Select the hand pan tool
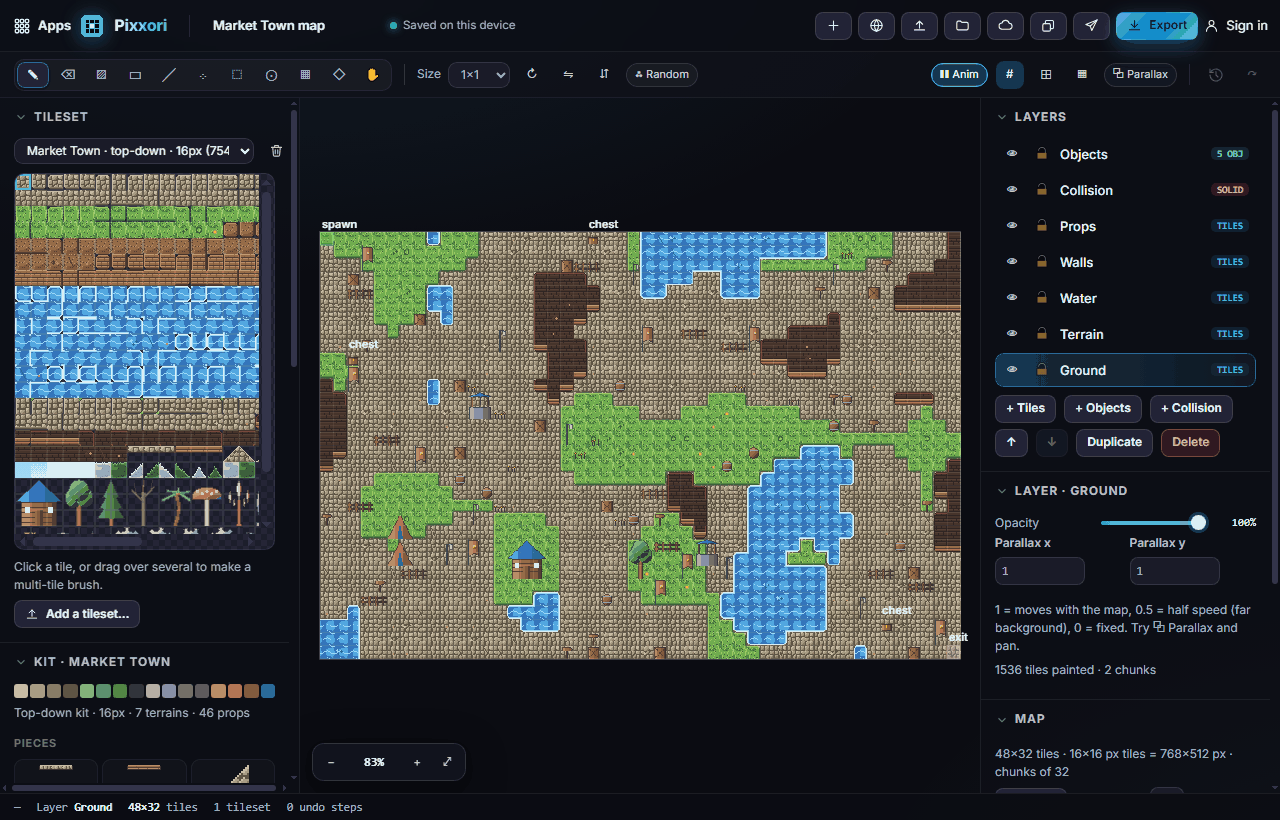 [373, 74]
